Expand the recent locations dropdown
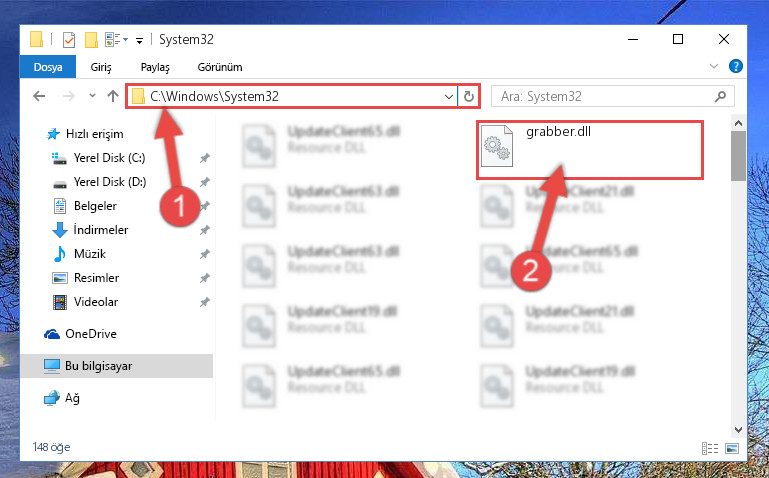The width and height of the screenshot is (769, 478). 92,96
